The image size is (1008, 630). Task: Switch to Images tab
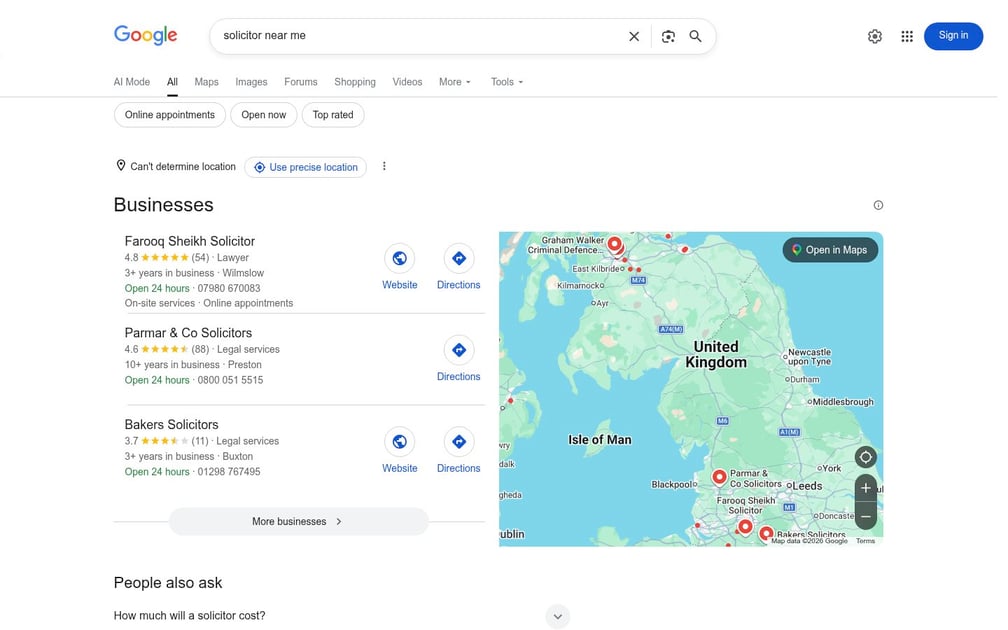(x=251, y=82)
